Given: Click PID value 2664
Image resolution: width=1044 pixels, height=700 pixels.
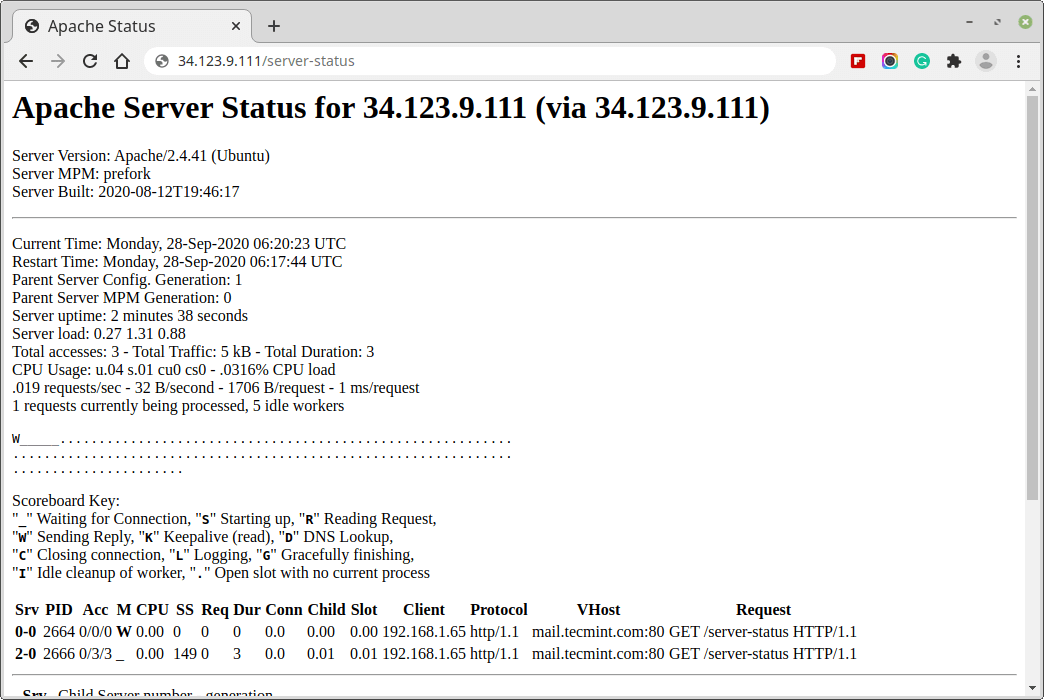Looking at the screenshot, I should 59,632.
